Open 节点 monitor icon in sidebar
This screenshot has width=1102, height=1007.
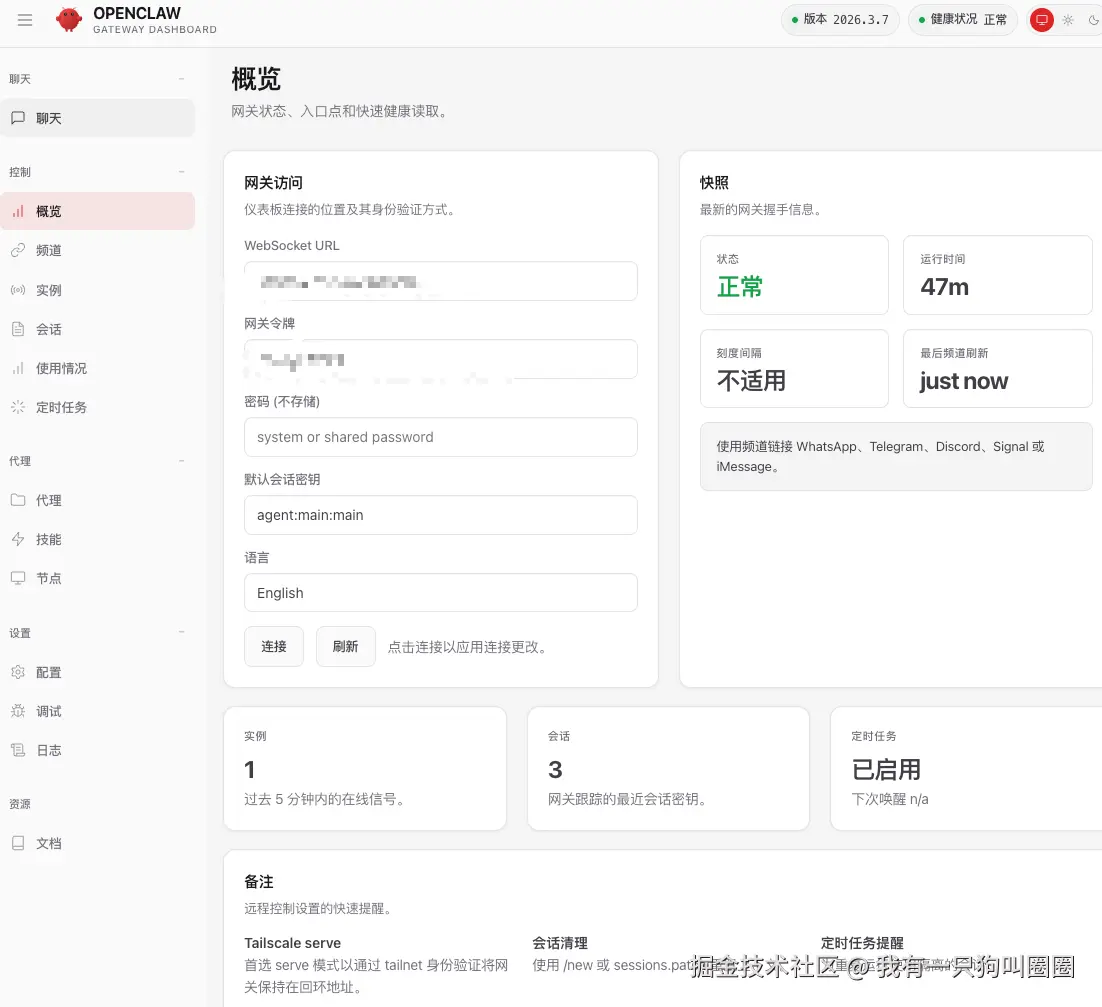18,578
